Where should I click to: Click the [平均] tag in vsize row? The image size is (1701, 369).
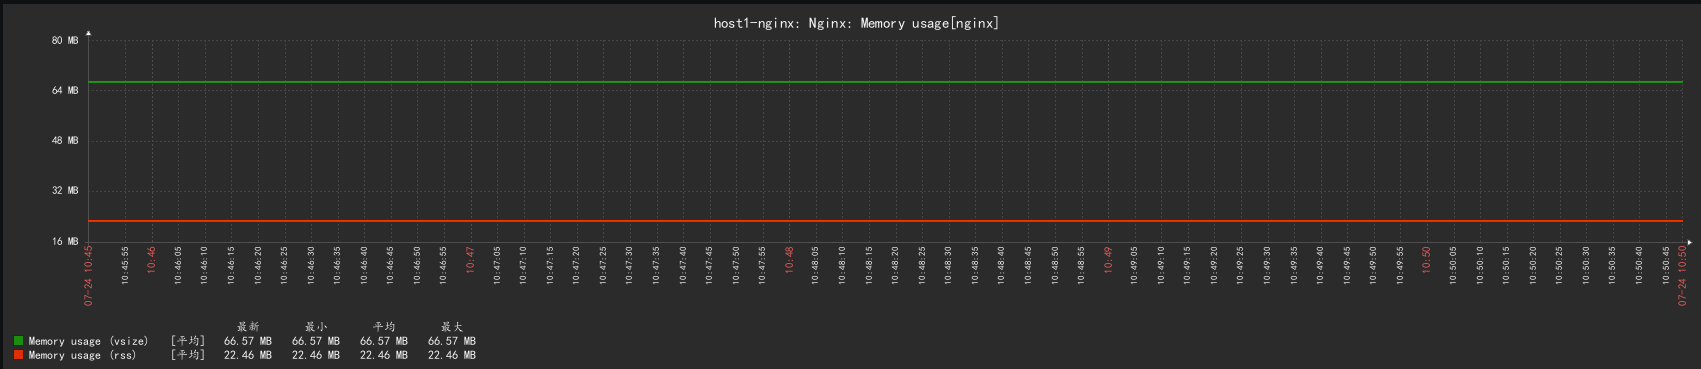[187, 341]
